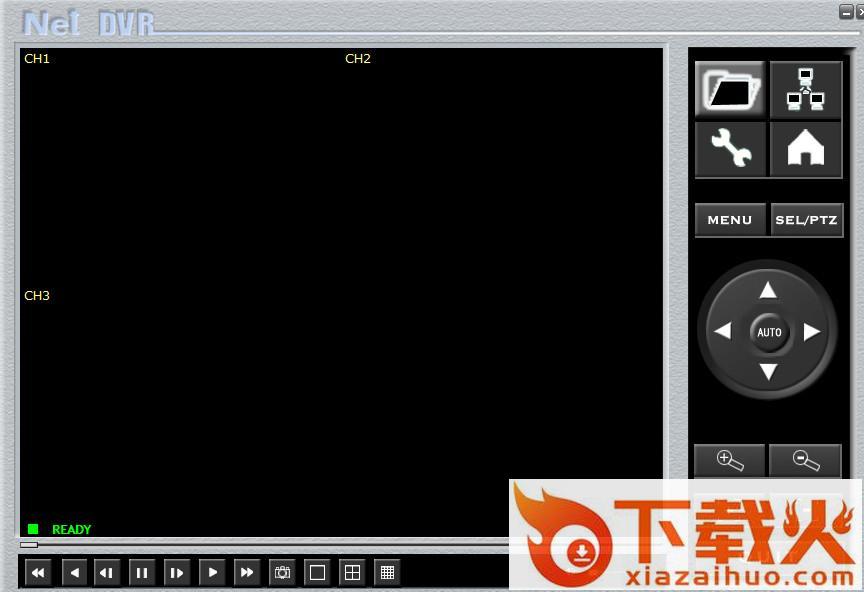This screenshot has width=864, height=592.
Task: Zoom out with the minus magnifier
Action: pyautogui.click(x=805, y=460)
